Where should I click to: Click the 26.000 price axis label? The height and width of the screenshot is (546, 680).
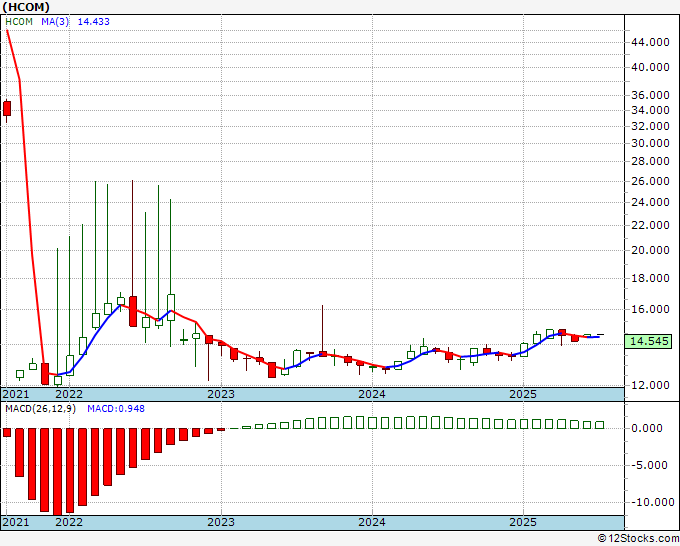pos(650,181)
